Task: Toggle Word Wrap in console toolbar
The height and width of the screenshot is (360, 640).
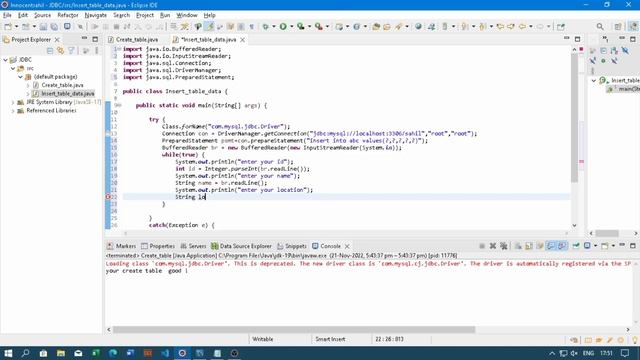Action: tap(540, 246)
